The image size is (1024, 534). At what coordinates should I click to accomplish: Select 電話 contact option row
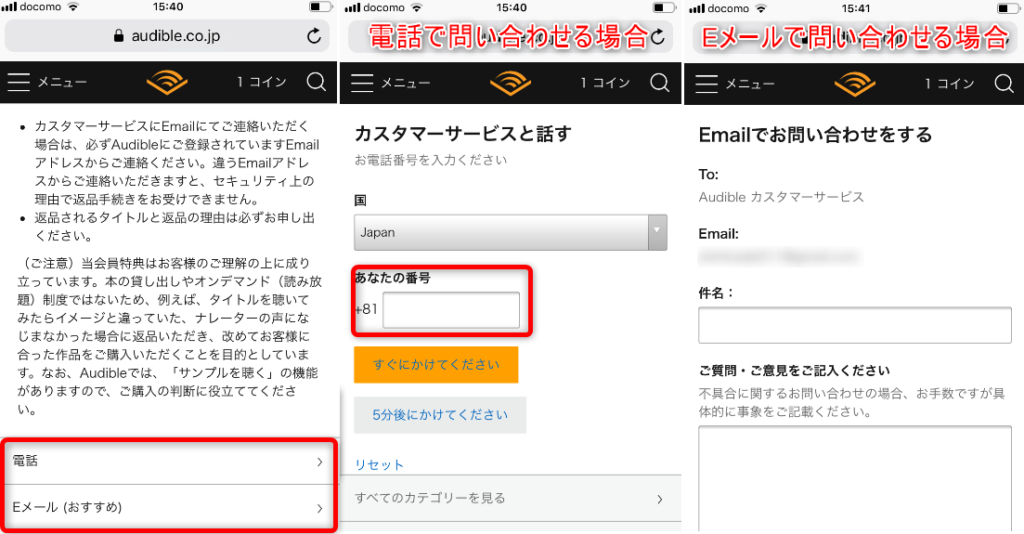[168, 462]
